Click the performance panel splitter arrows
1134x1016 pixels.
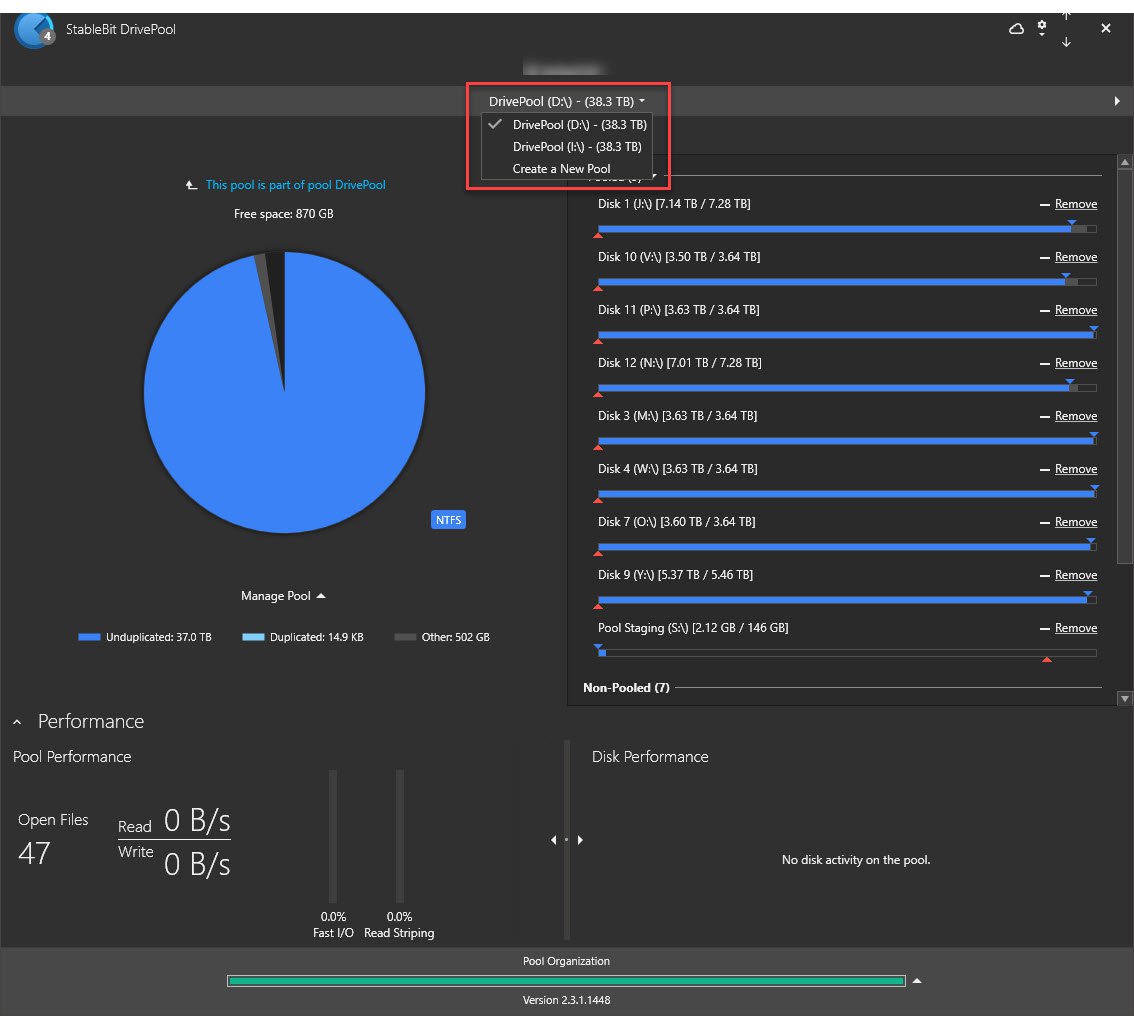(567, 840)
